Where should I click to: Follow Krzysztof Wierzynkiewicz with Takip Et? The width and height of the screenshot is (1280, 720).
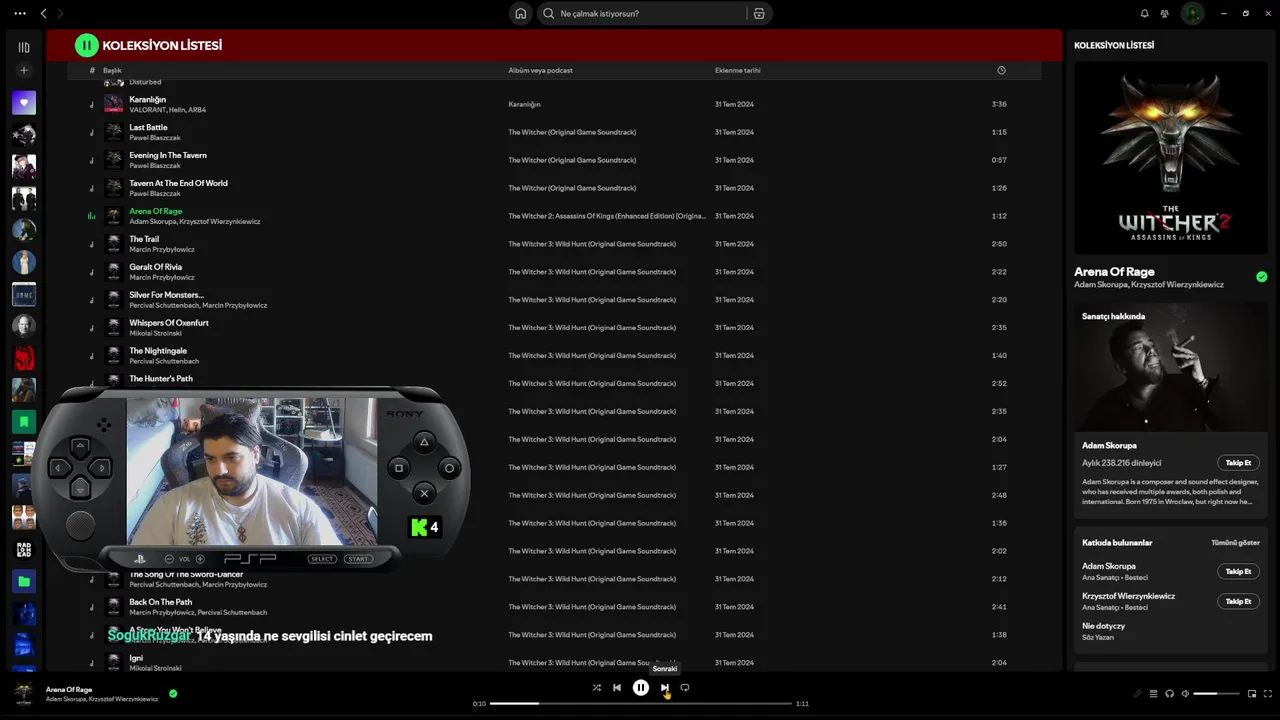pyautogui.click(x=1238, y=601)
